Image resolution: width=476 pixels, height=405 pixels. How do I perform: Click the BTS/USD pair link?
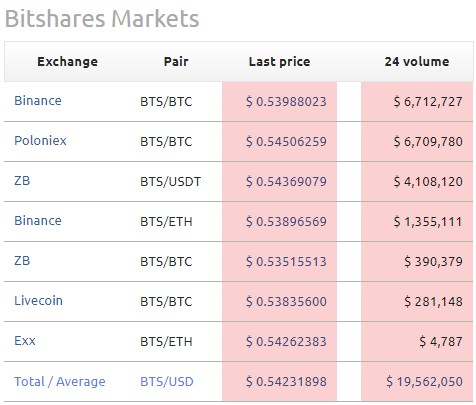coord(167,382)
